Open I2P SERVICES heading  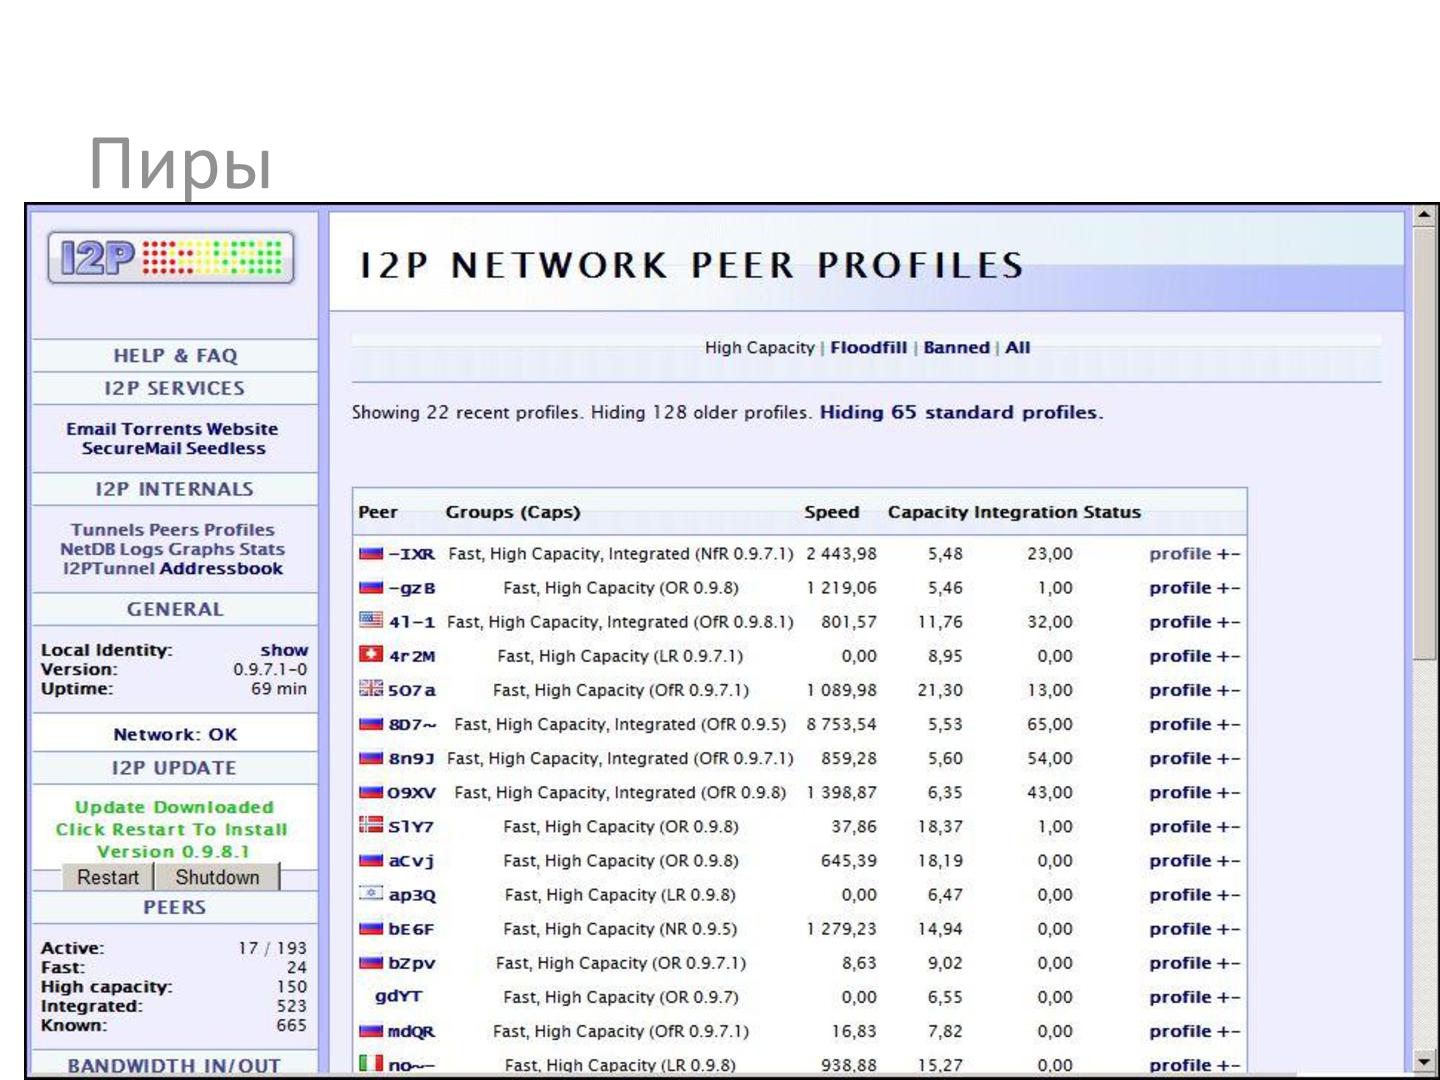(174, 388)
